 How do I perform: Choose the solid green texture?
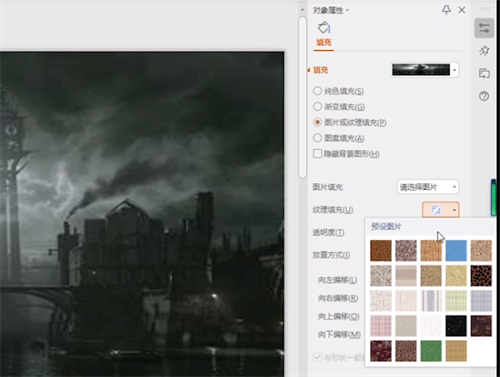pos(431,351)
